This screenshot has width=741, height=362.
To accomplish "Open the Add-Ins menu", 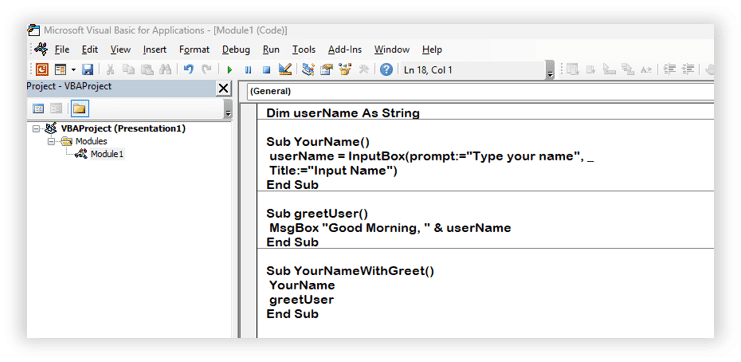I will coord(345,50).
